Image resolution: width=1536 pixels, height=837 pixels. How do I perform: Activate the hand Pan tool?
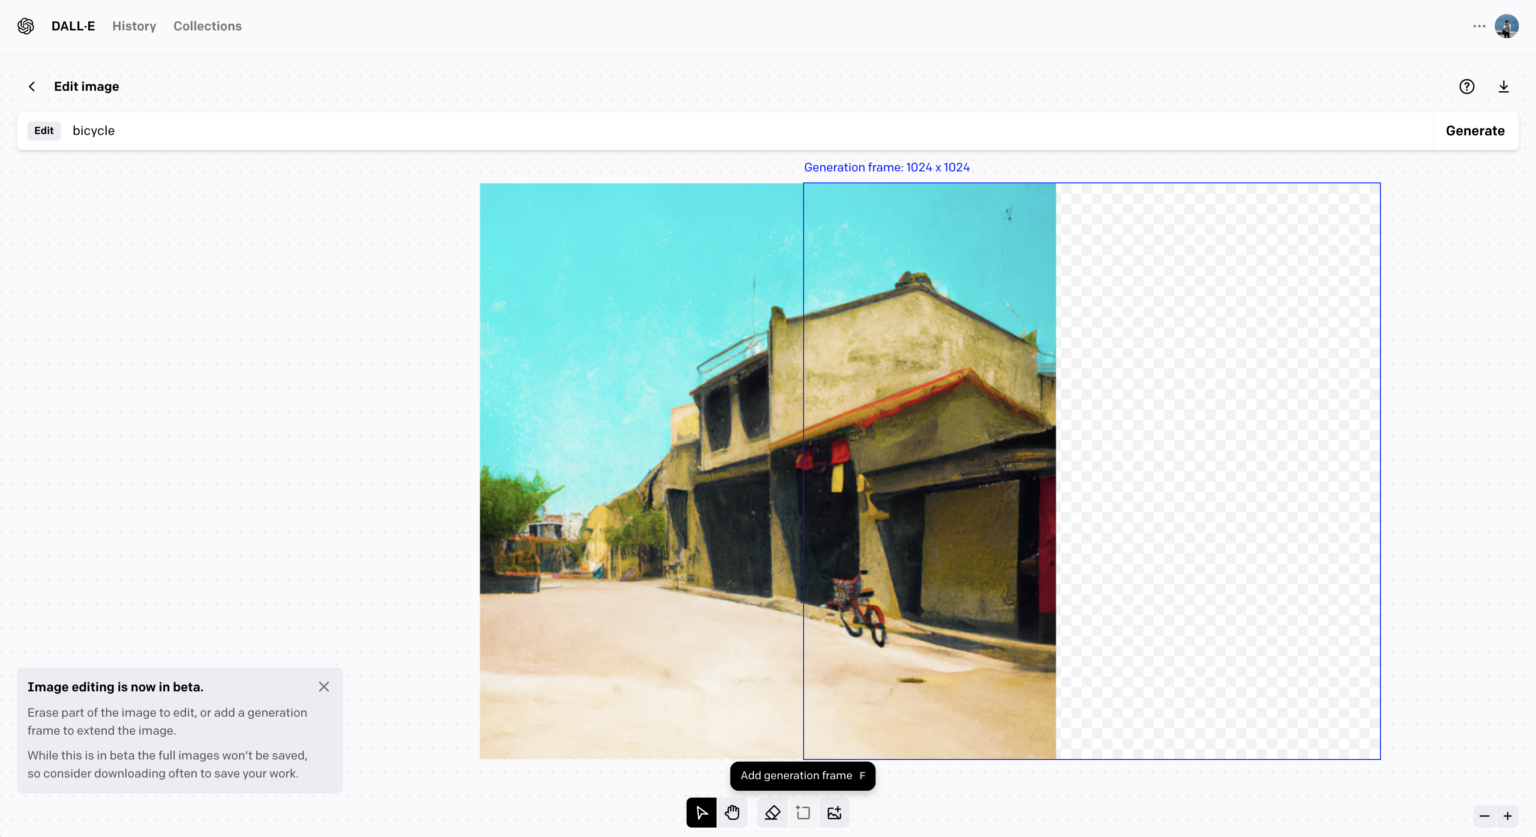point(733,813)
